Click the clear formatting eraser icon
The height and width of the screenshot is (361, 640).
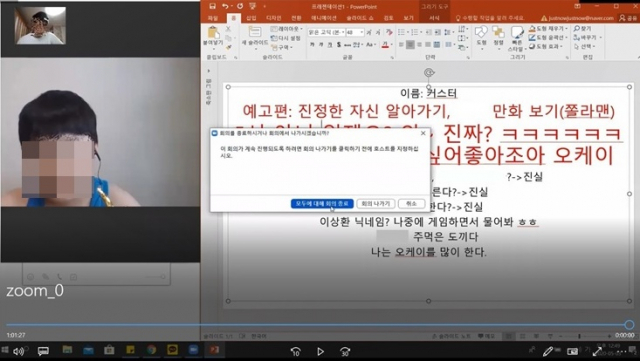[x=389, y=32]
